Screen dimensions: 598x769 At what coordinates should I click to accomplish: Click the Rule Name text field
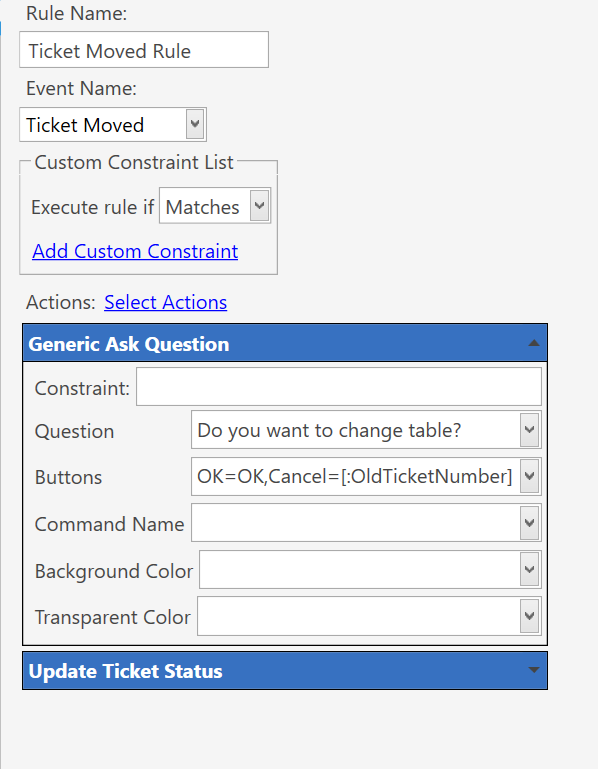pyautogui.click(x=144, y=50)
